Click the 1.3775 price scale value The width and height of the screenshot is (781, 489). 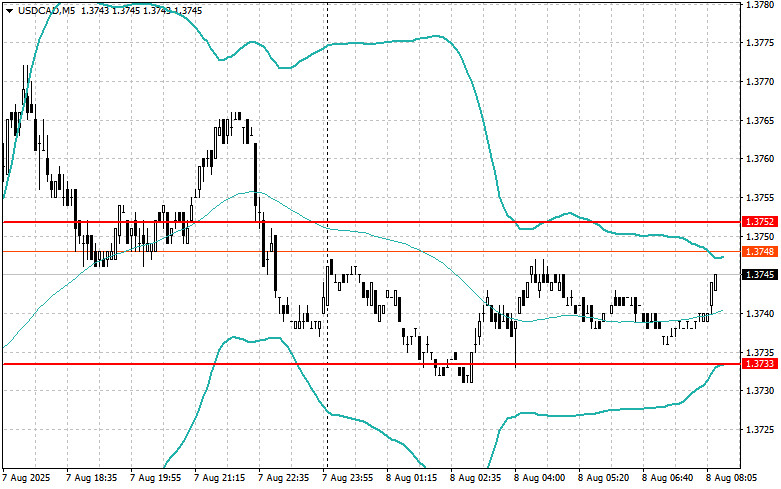760,43
